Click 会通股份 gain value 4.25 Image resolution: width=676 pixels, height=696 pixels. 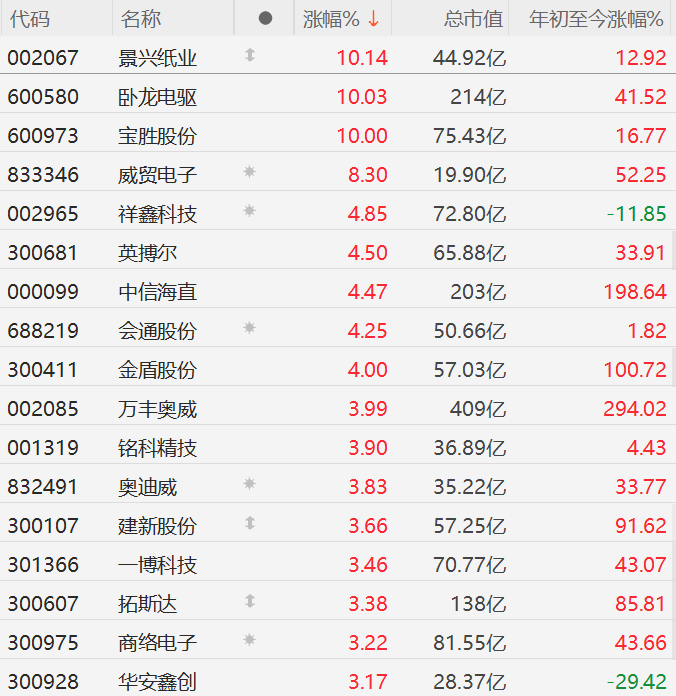point(368,331)
